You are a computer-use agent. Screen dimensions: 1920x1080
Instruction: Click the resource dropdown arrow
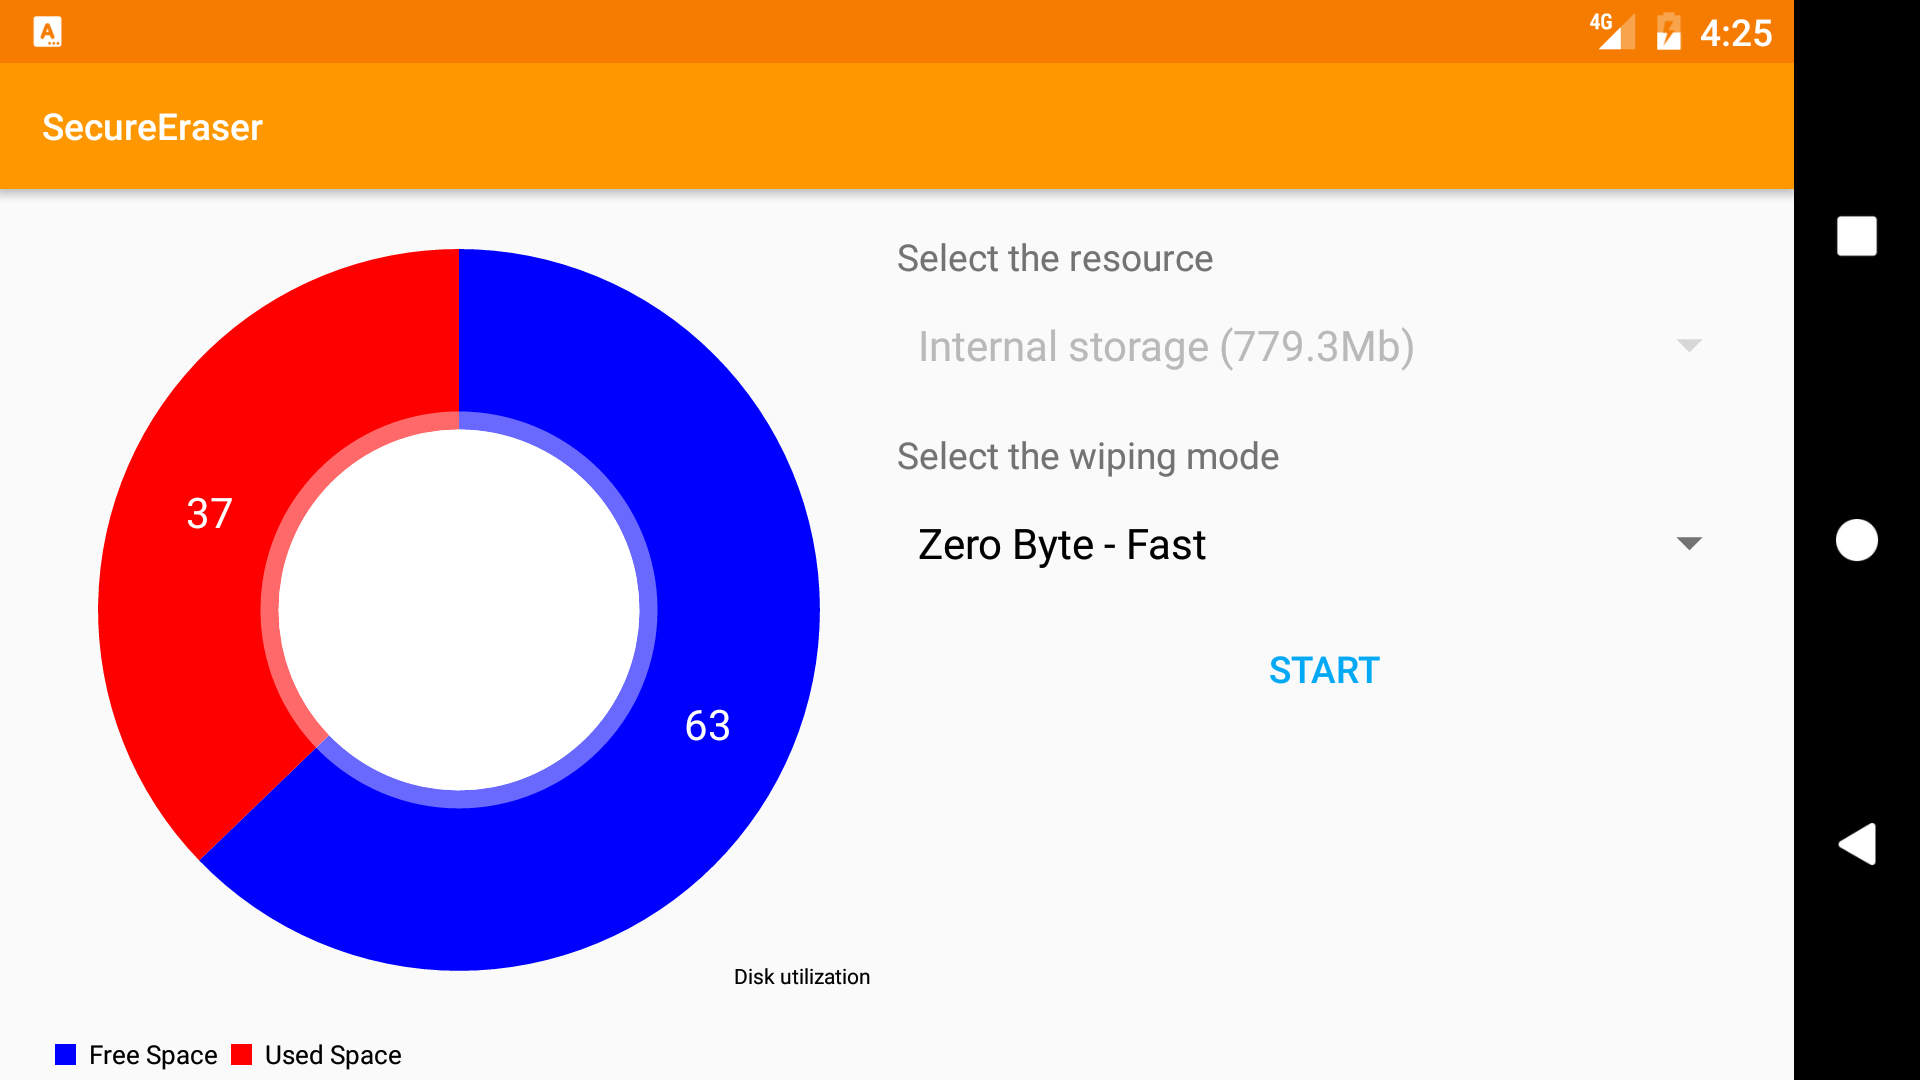pos(1689,346)
